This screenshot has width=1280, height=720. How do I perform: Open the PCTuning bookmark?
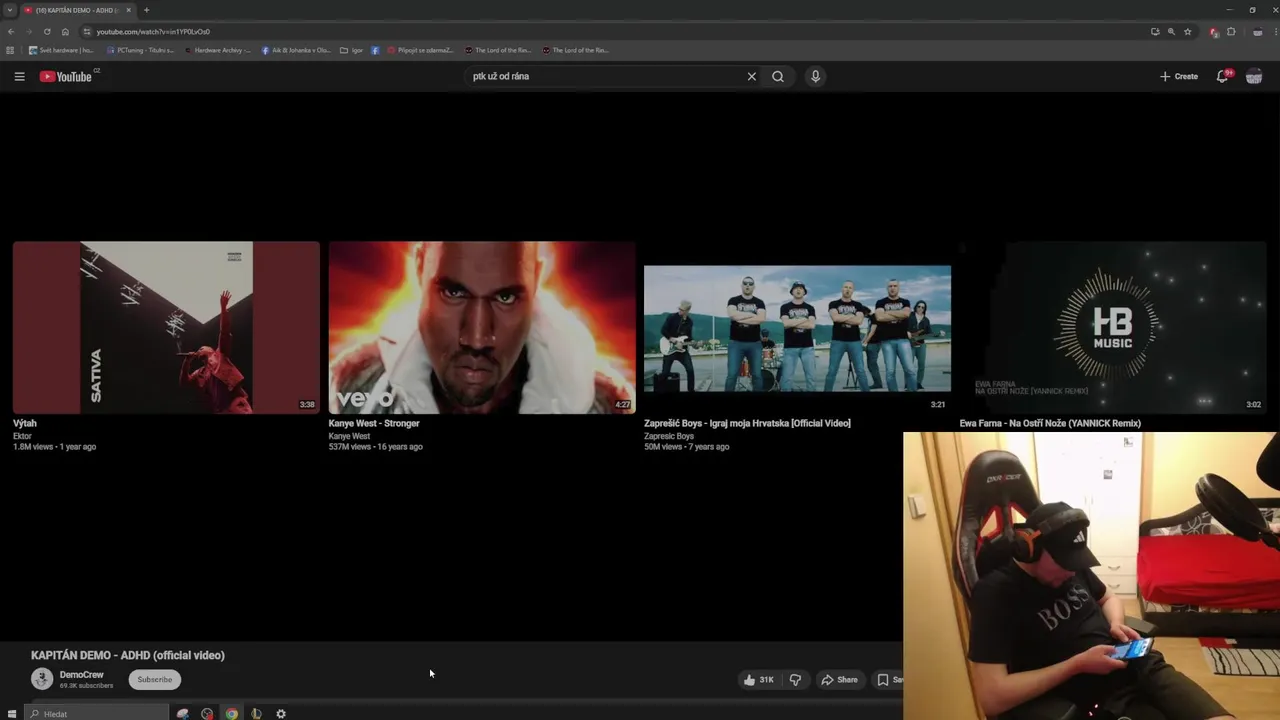tap(140, 50)
